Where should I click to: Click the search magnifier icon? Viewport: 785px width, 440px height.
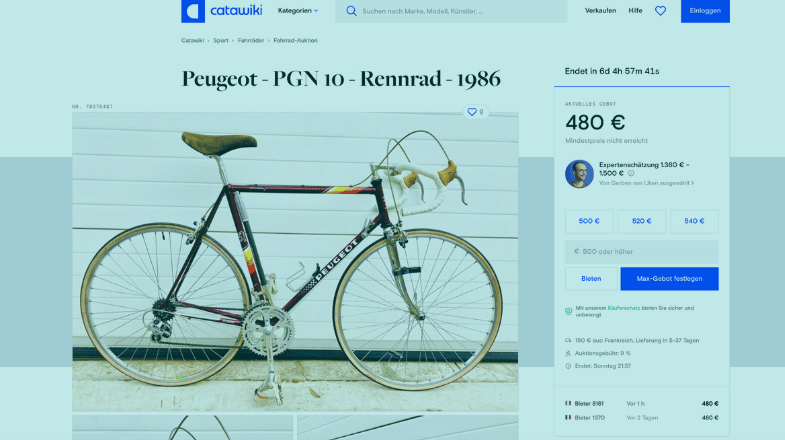tap(351, 11)
